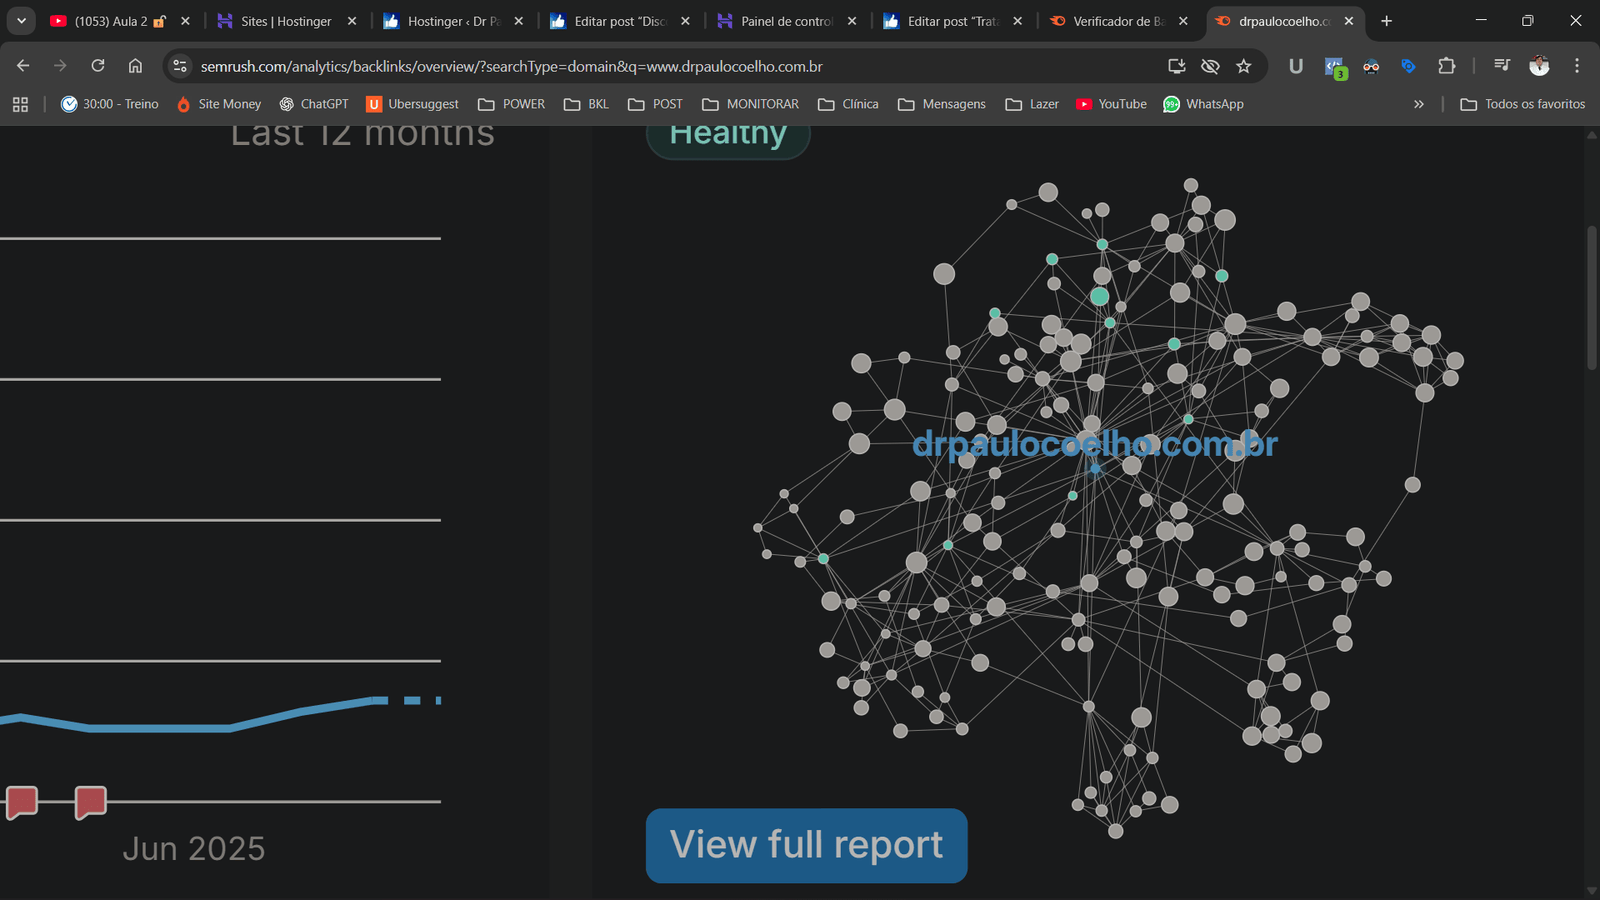
Task: Open the YouTube bookmark
Action: [x=1111, y=104]
